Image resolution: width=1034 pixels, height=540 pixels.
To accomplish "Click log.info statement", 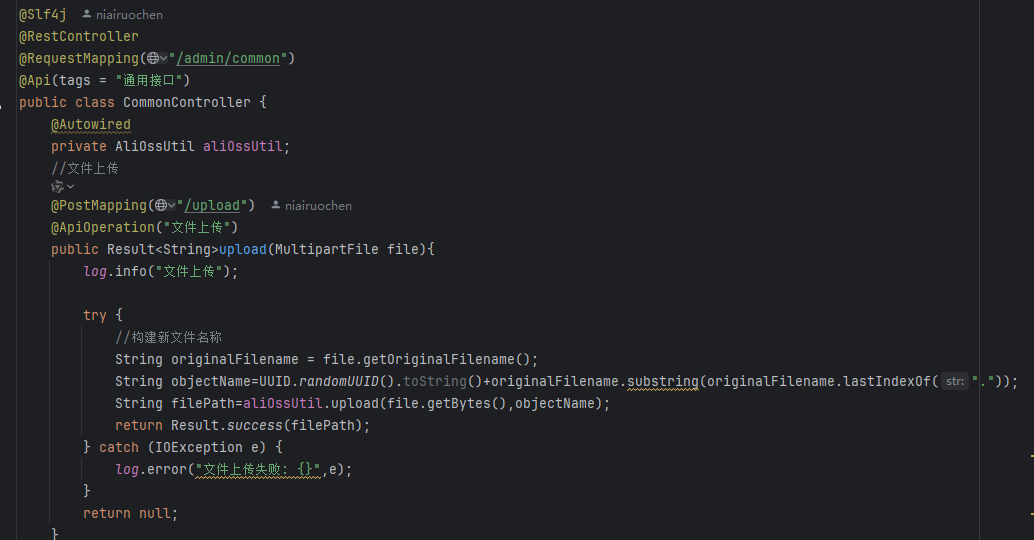I will click(161, 272).
